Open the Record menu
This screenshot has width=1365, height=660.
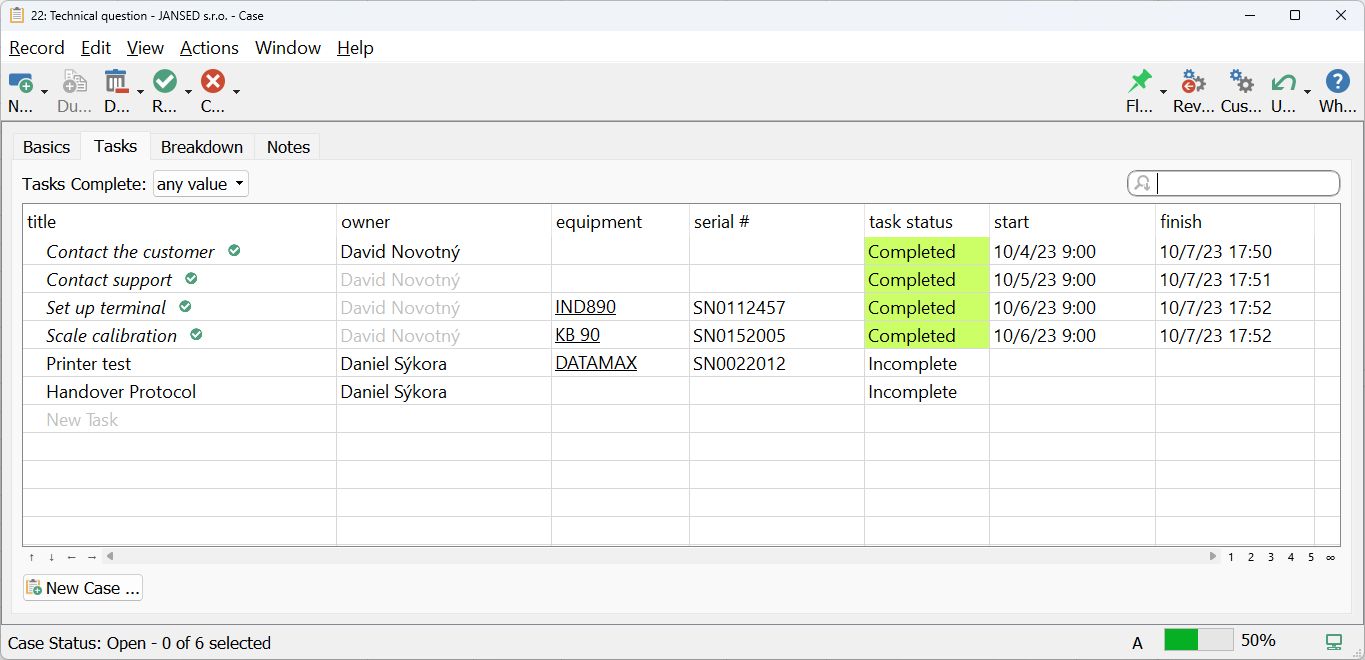pyautogui.click(x=37, y=48)
